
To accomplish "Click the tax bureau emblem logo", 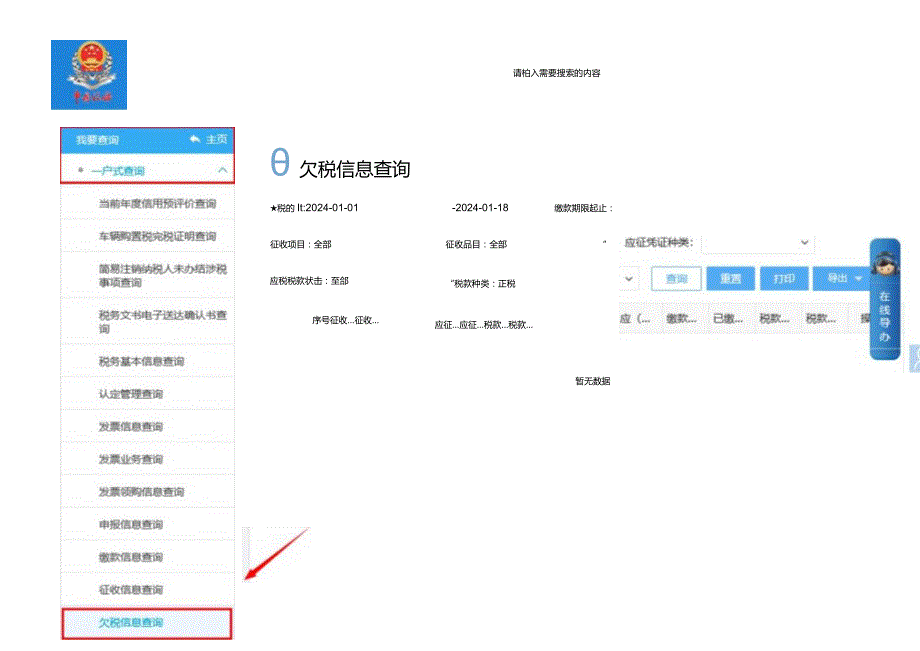I will tap(89, 74).
